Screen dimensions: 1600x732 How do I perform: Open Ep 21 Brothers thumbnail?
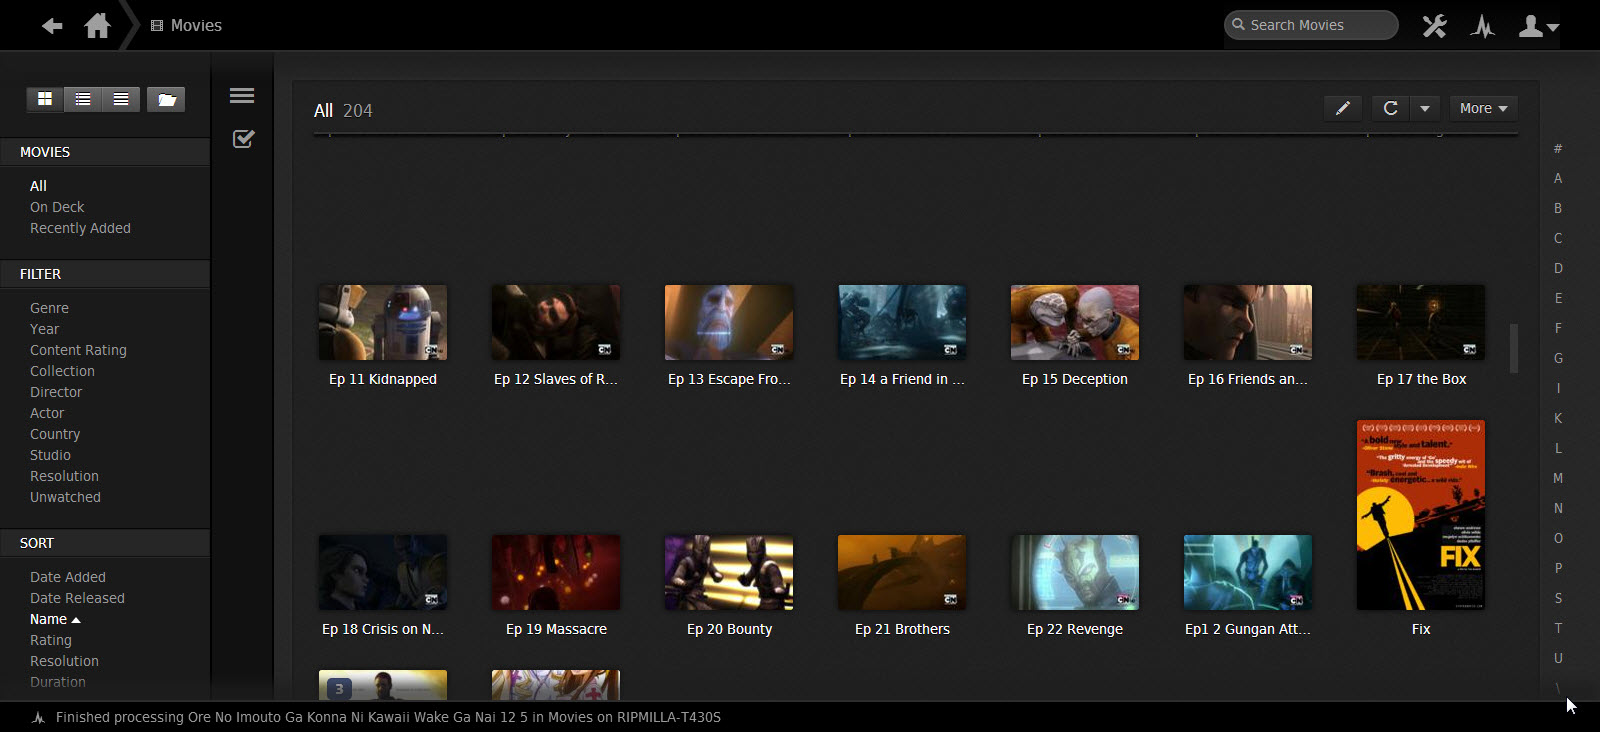point(902,572)
